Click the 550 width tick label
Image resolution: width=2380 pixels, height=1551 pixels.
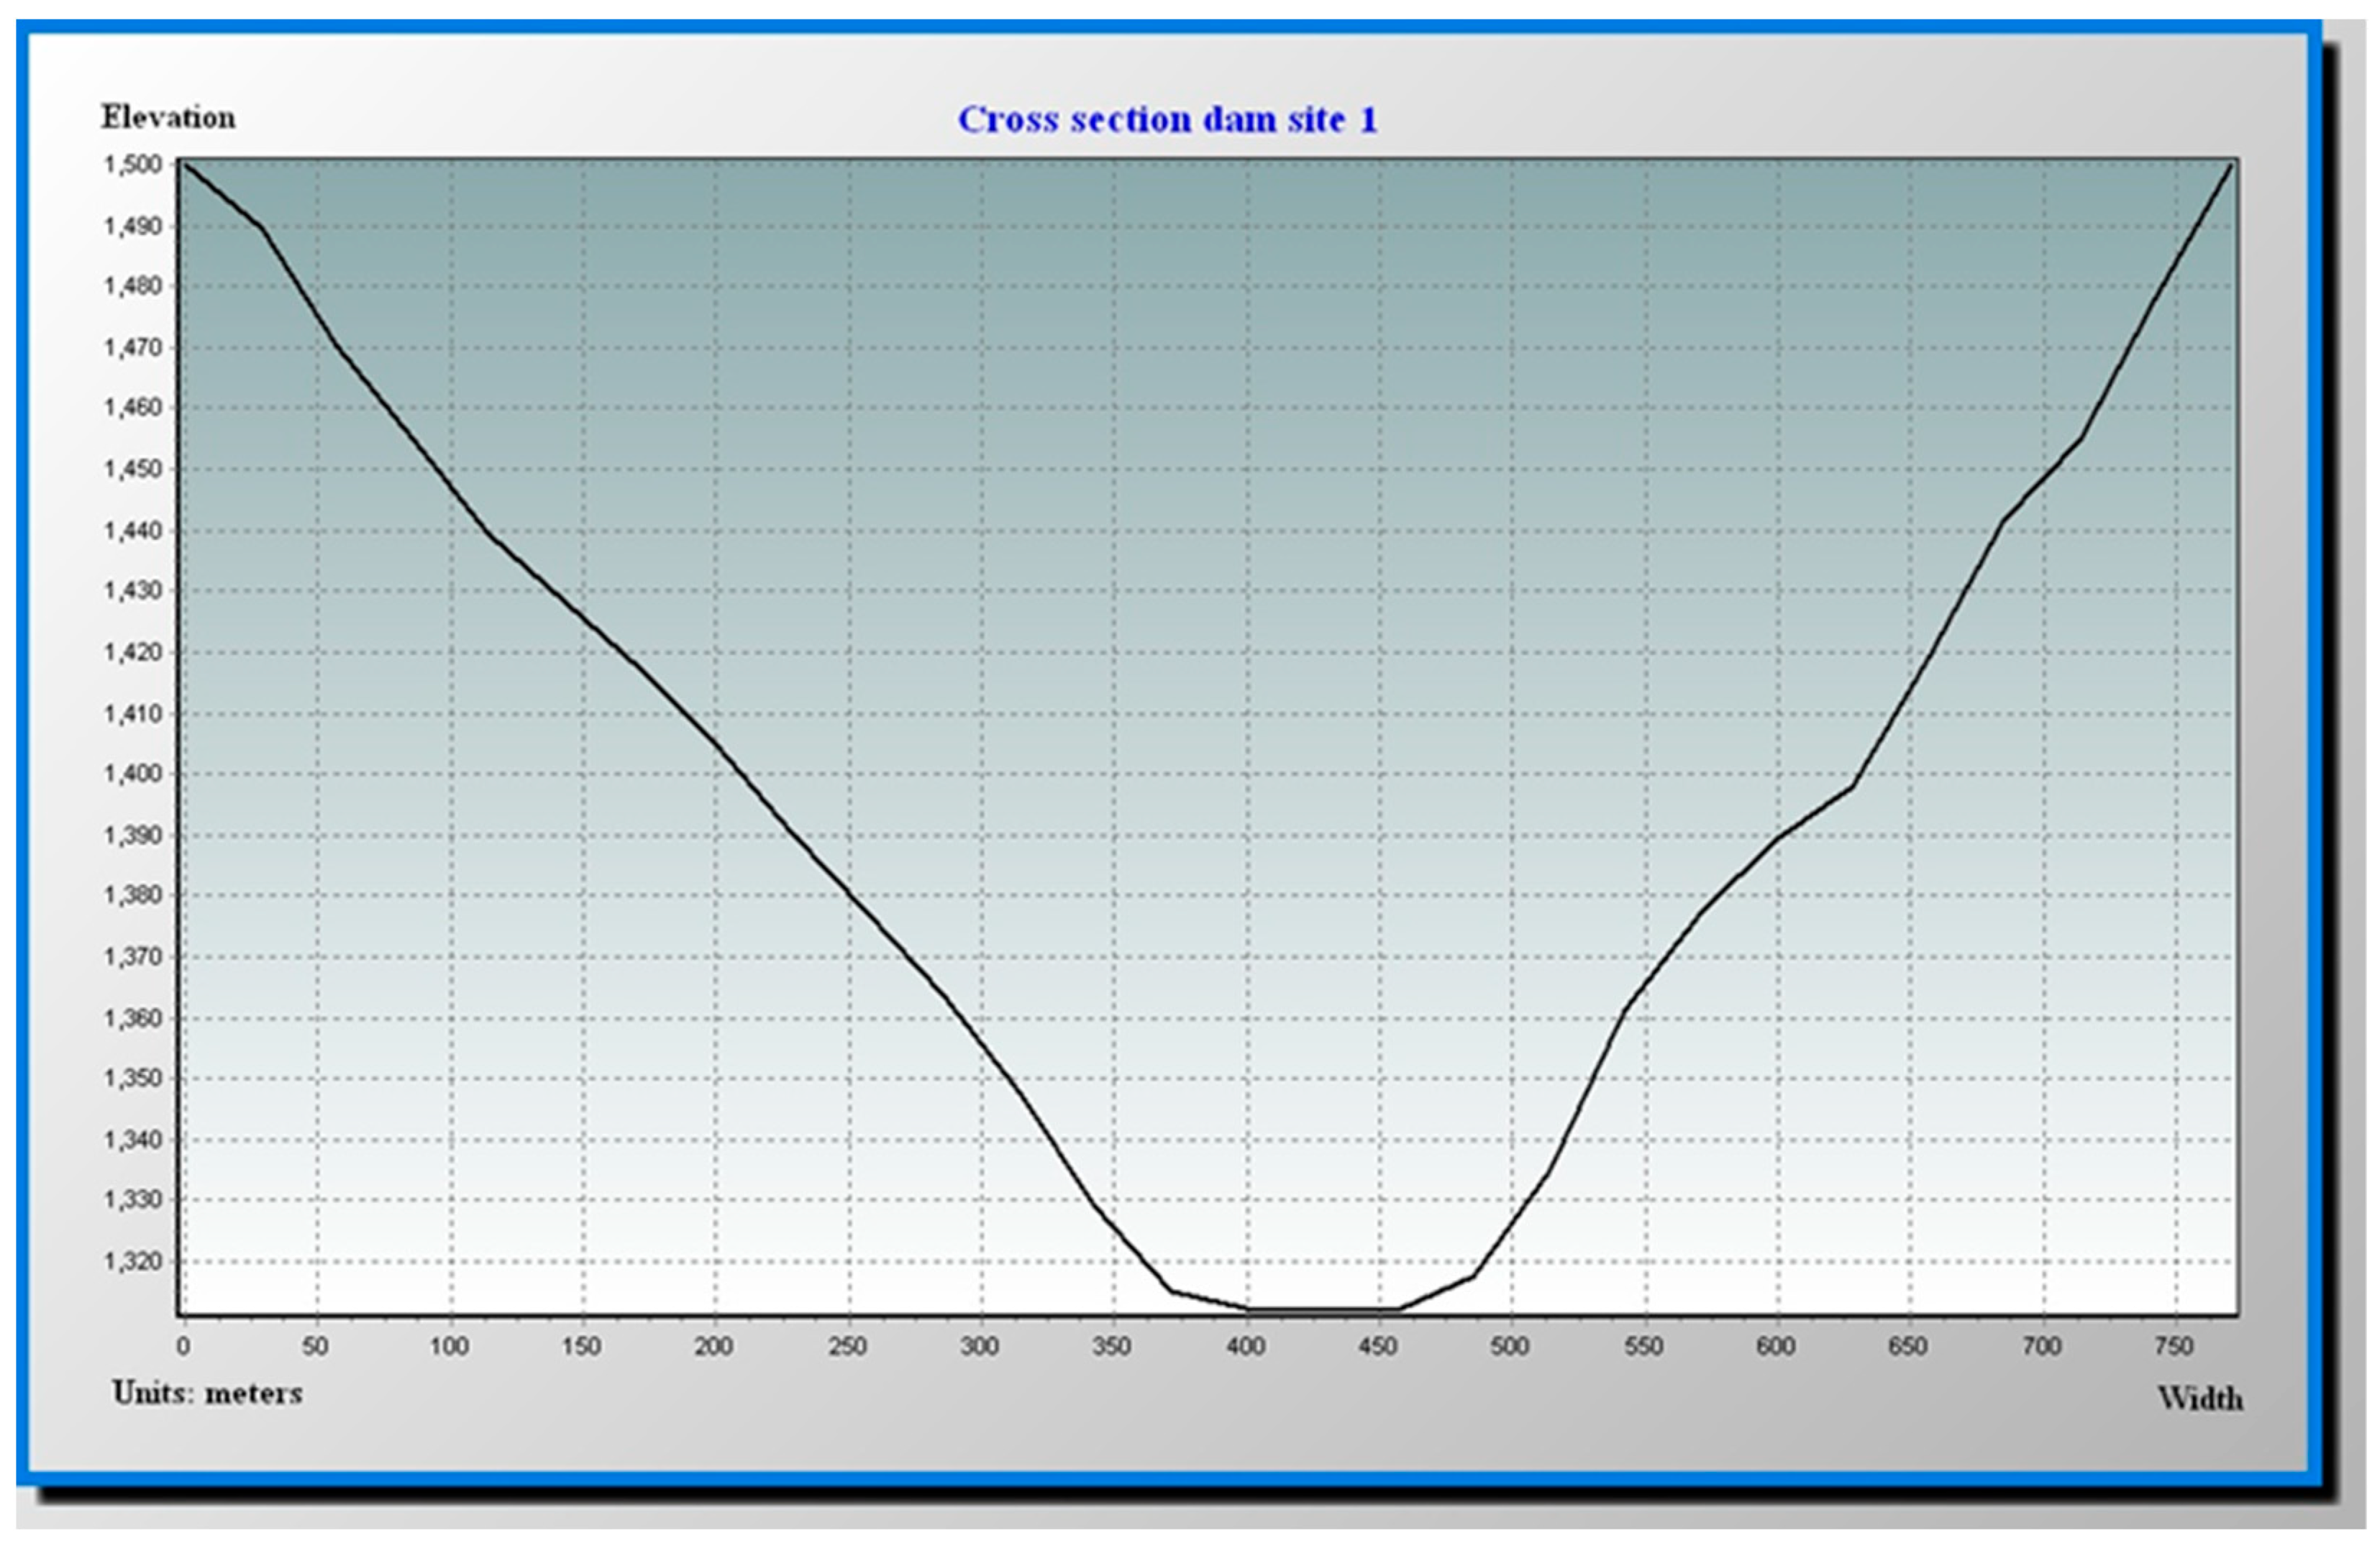point(1643,1347)
